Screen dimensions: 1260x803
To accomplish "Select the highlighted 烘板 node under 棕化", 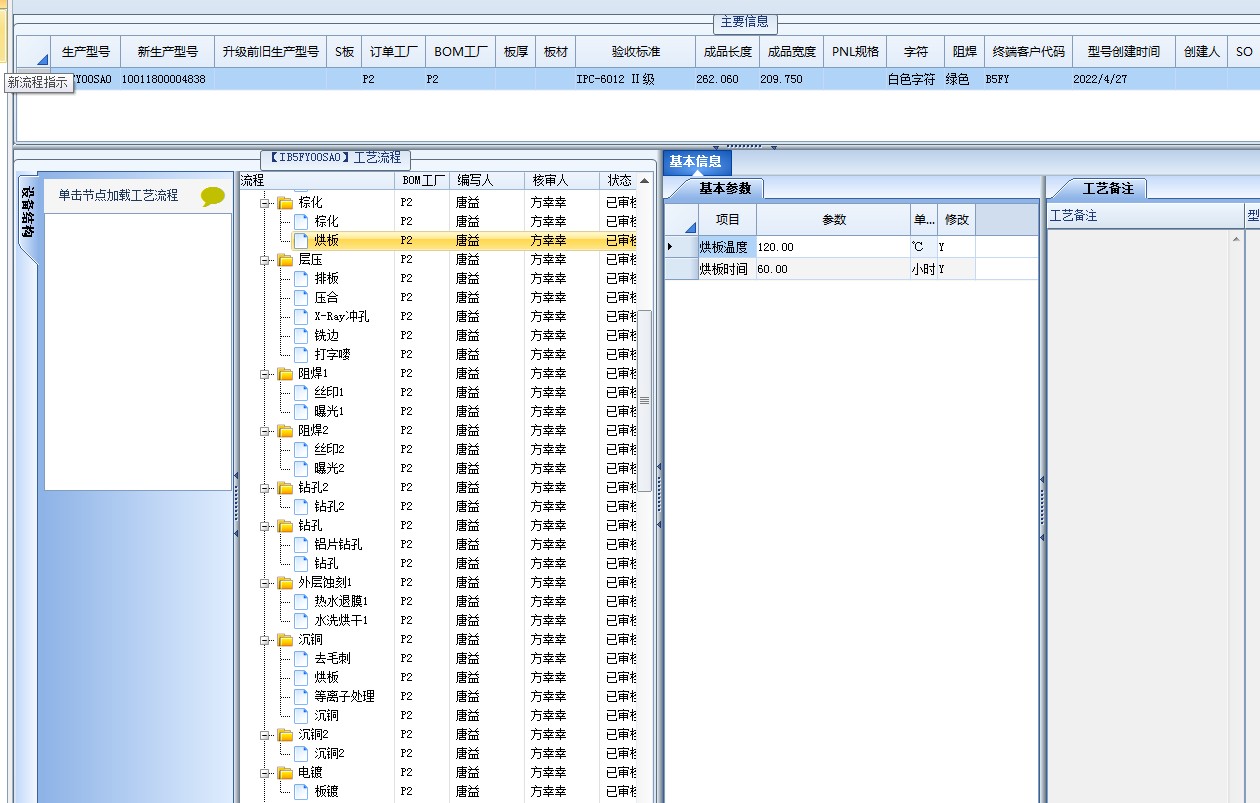I will [x=326, y=241].
